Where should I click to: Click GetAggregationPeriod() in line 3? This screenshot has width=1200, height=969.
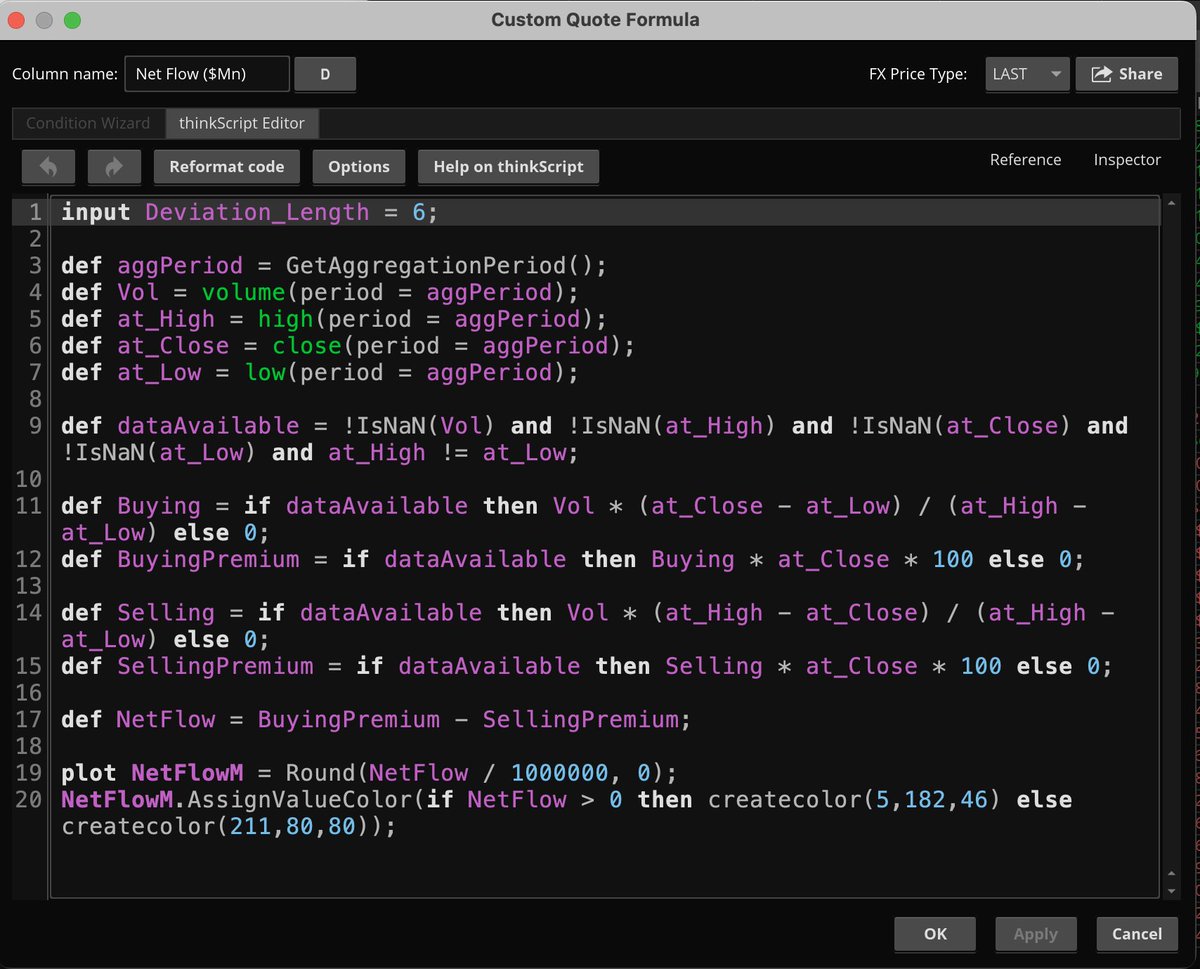click(446, 266)
